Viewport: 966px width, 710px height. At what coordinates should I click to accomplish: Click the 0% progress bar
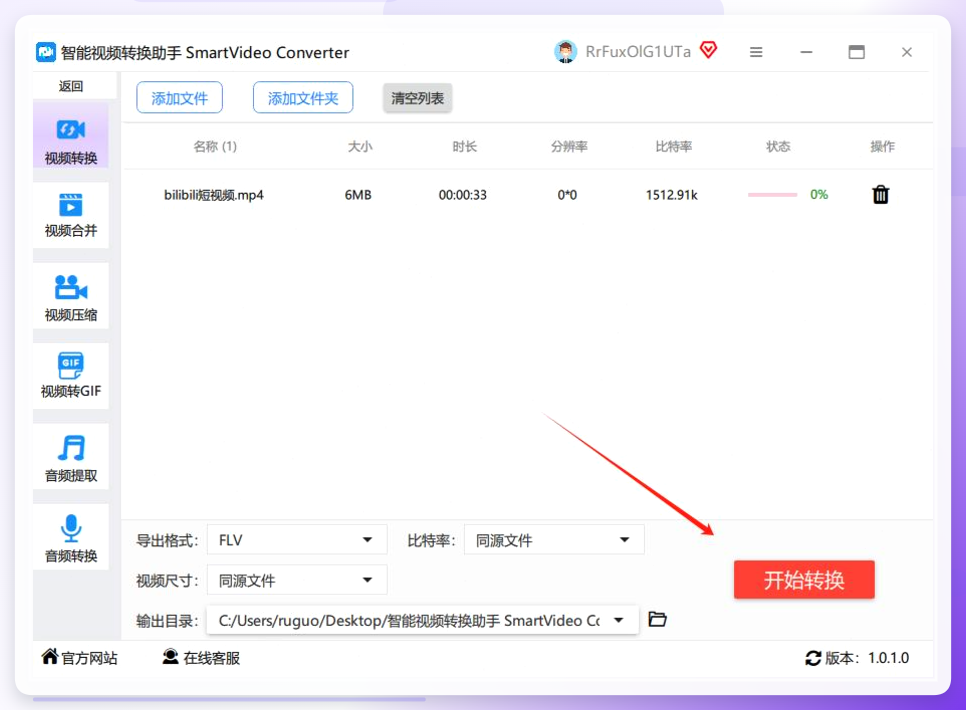point(772,195)
